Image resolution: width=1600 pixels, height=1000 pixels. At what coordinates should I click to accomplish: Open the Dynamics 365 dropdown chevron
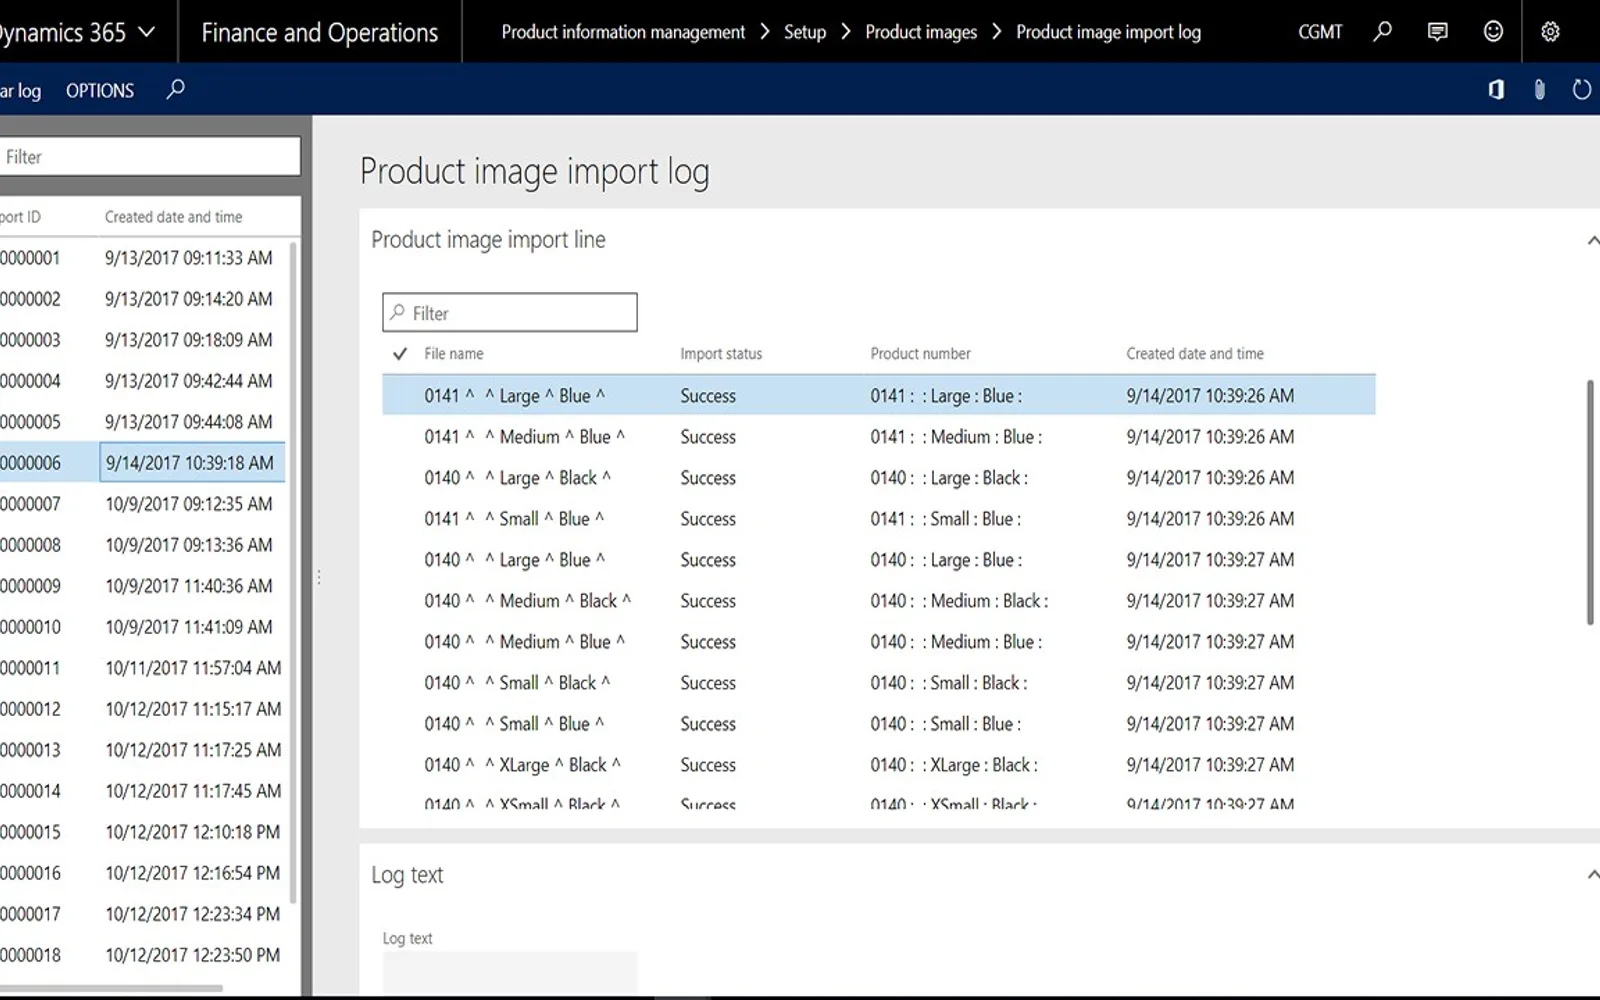coord(147,32)
